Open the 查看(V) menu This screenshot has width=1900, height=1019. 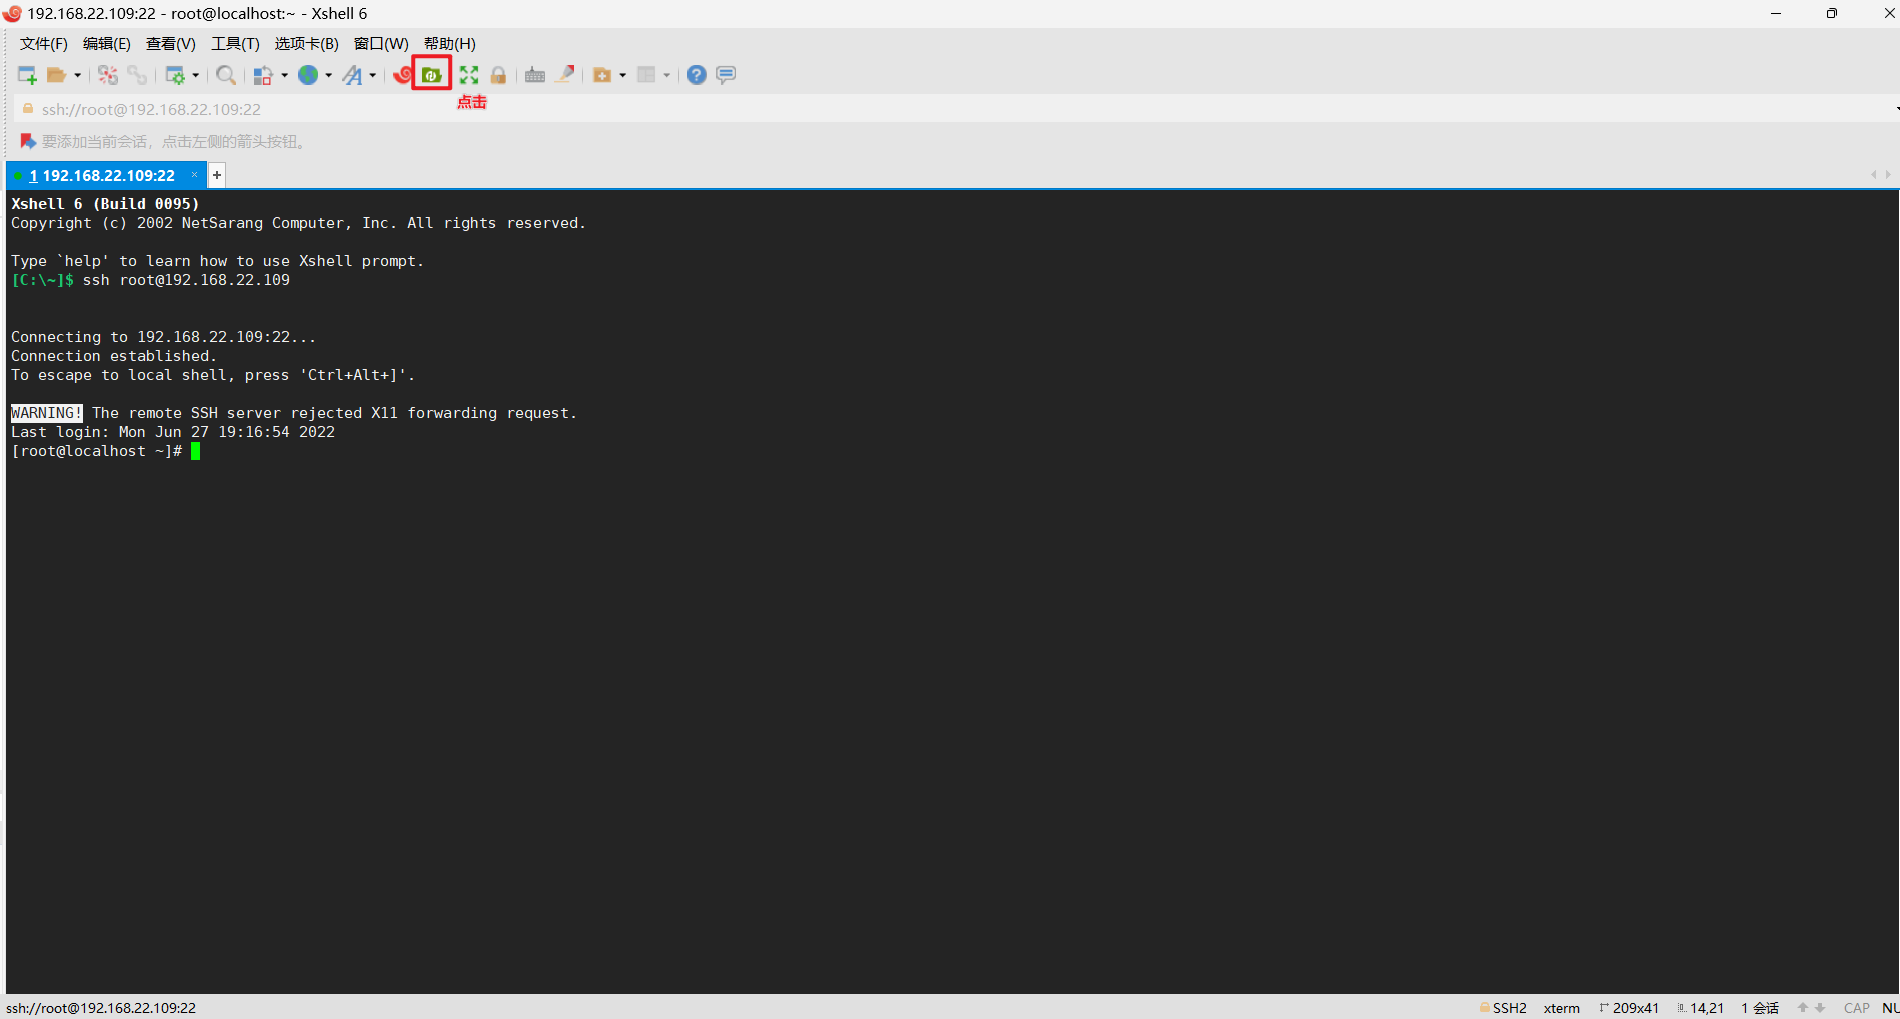[x=171, y=43]
